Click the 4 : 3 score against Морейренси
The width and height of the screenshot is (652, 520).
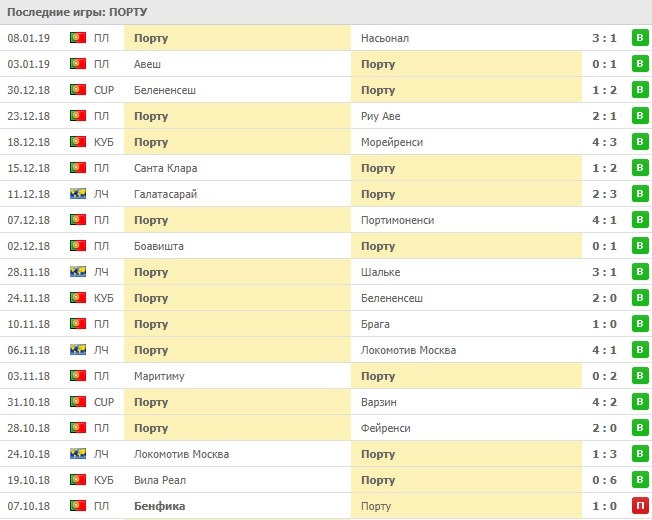point(602,142)
